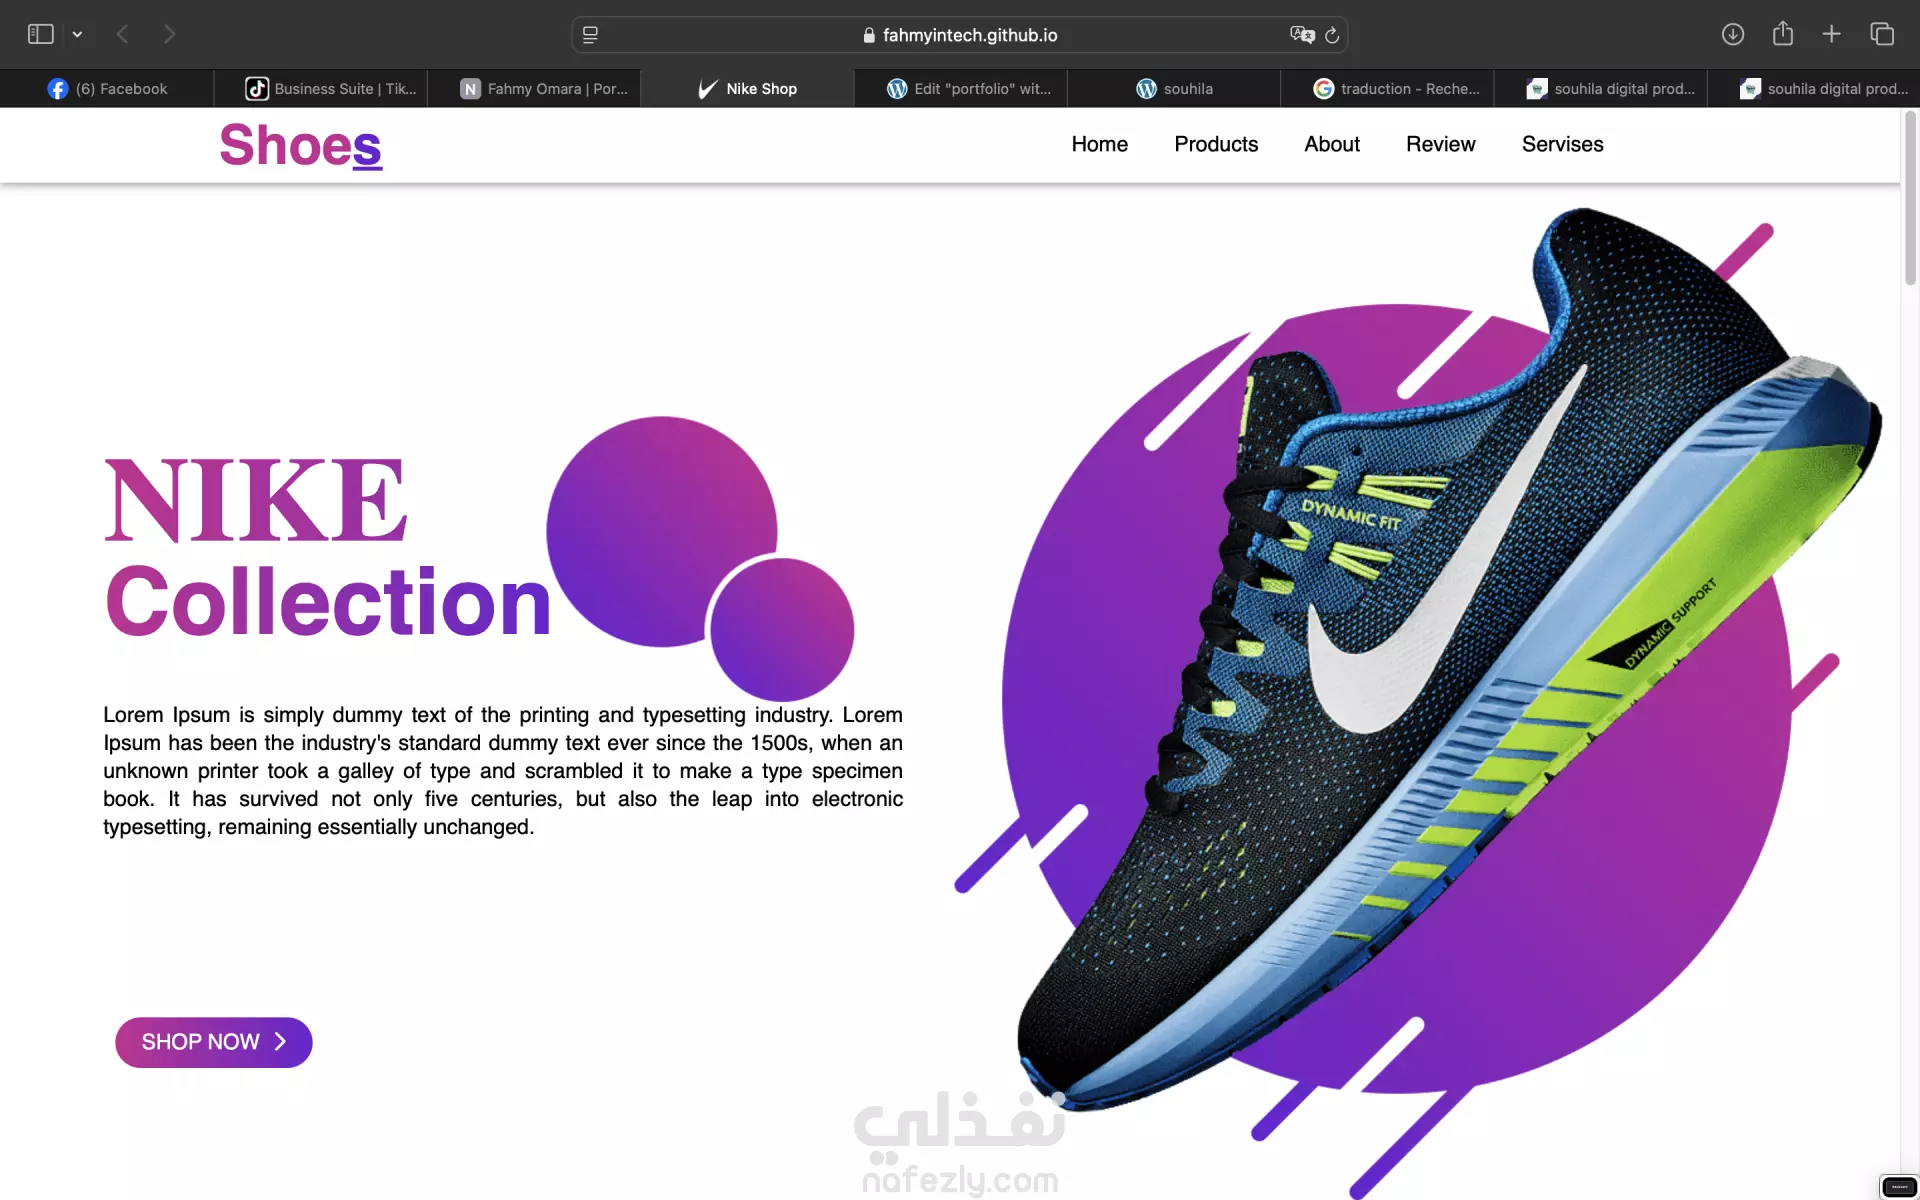
Task: Click the translate icon in the address bar
Action: tap(1302, 35)
